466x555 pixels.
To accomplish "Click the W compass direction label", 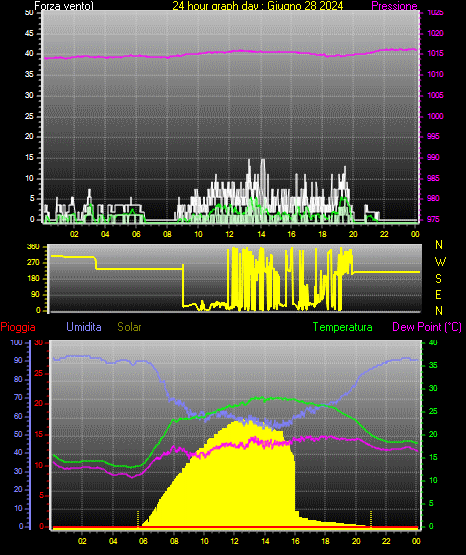I will pyautogui.click(x=440, y=262).
